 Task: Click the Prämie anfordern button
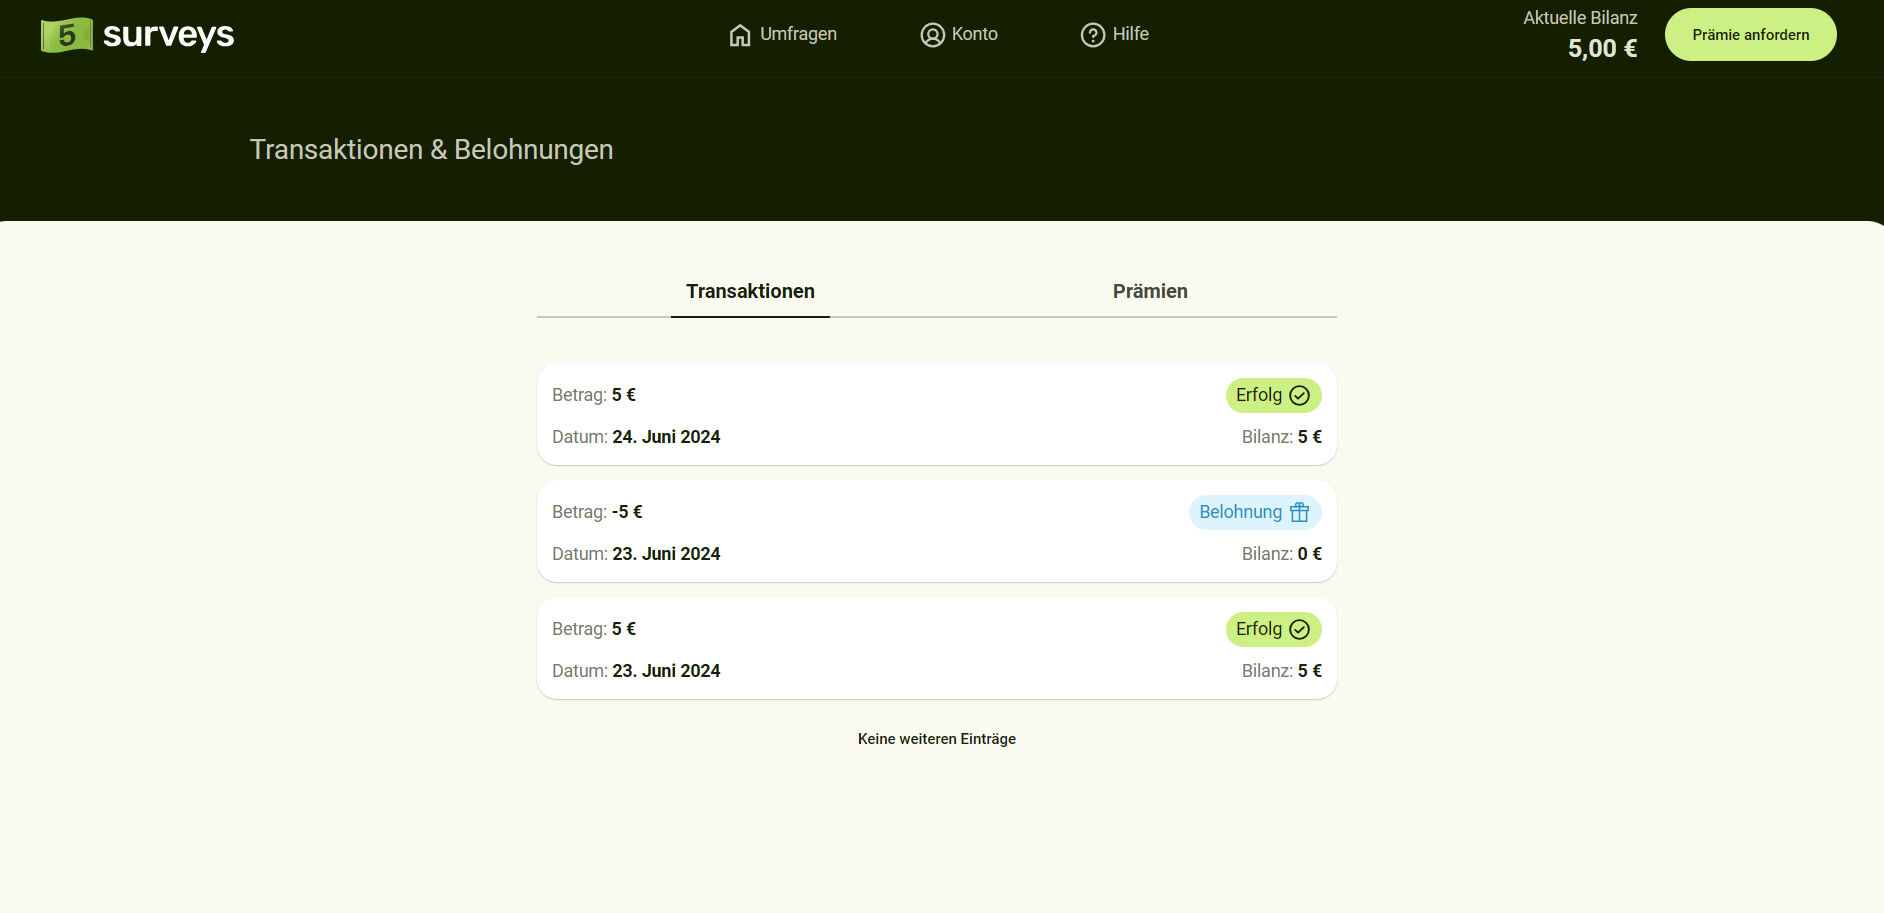1750,35
